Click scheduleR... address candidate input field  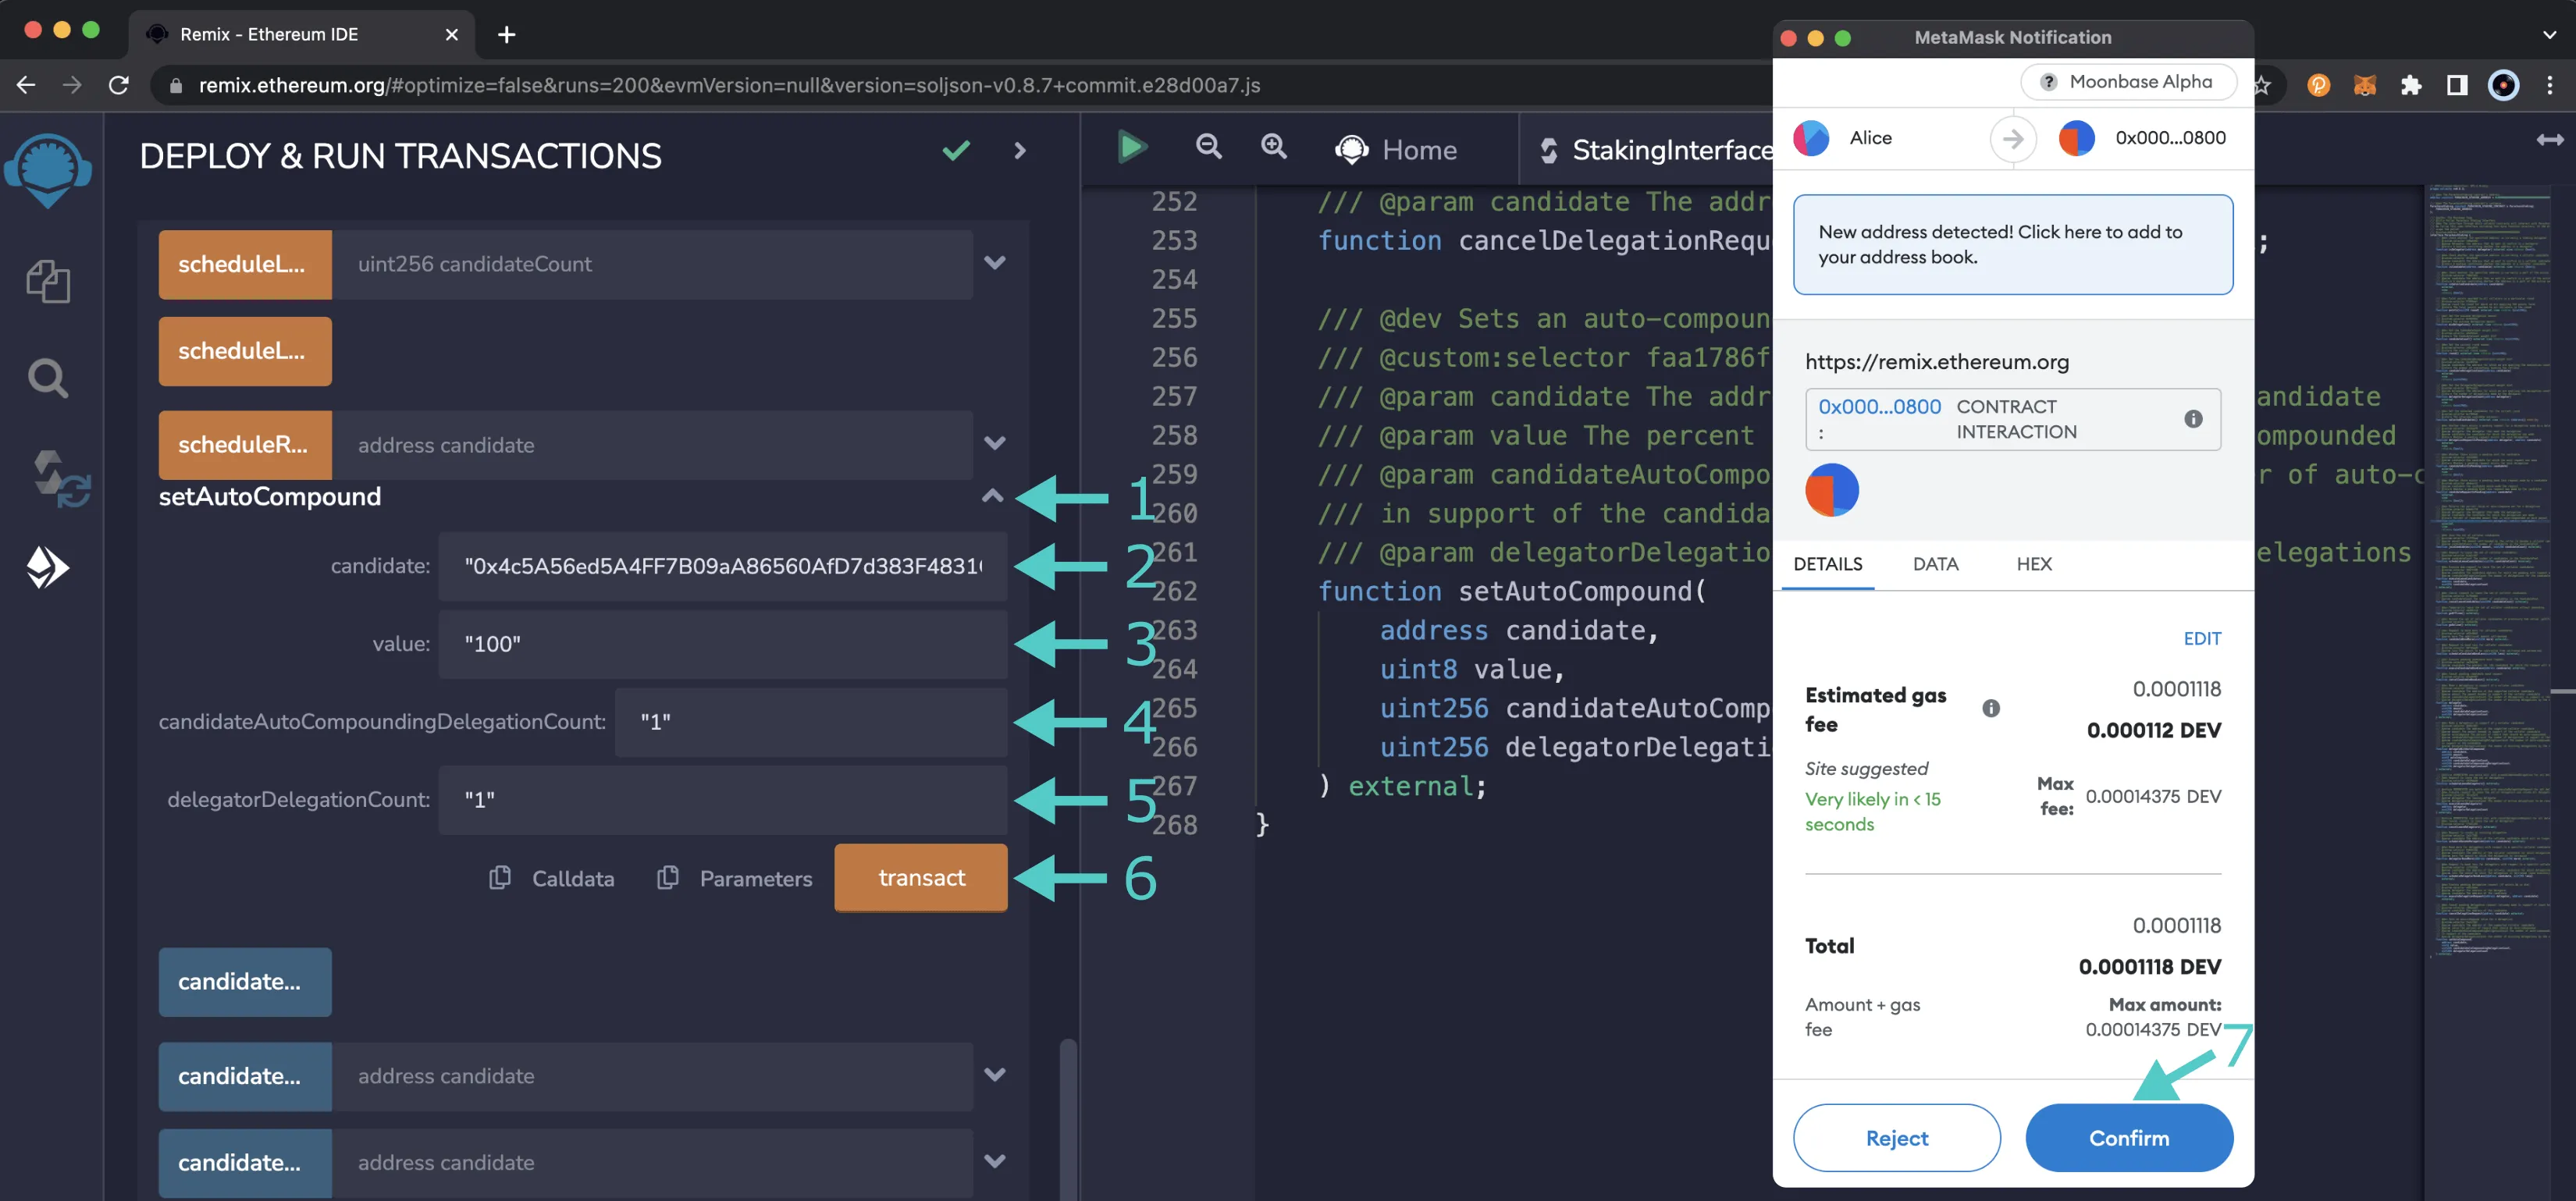tap(652, 444)
